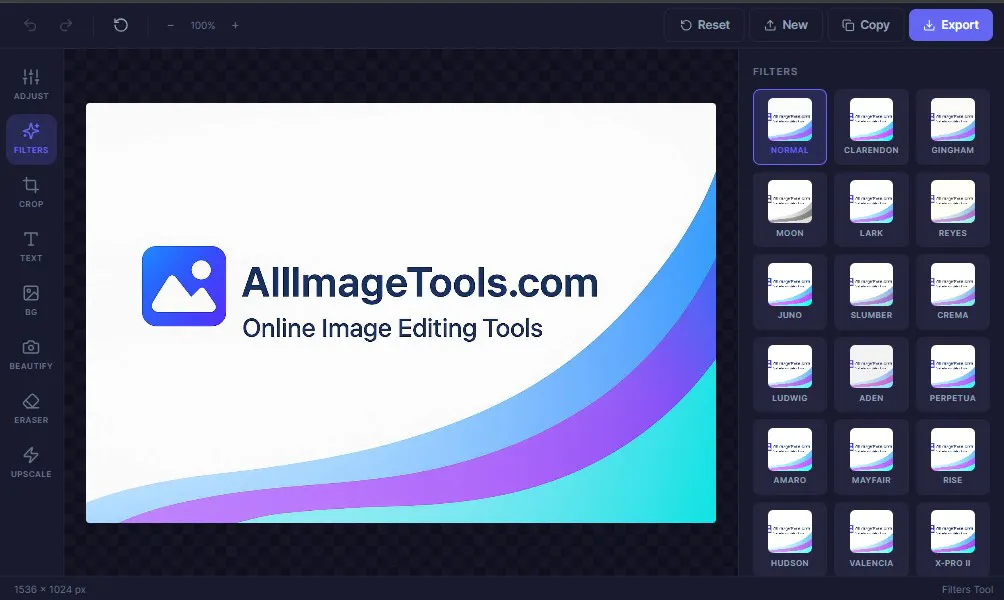Screen dimensions: 1004x600
Task: Apply the Reyes filter
Action: click(x=952, y=209)
